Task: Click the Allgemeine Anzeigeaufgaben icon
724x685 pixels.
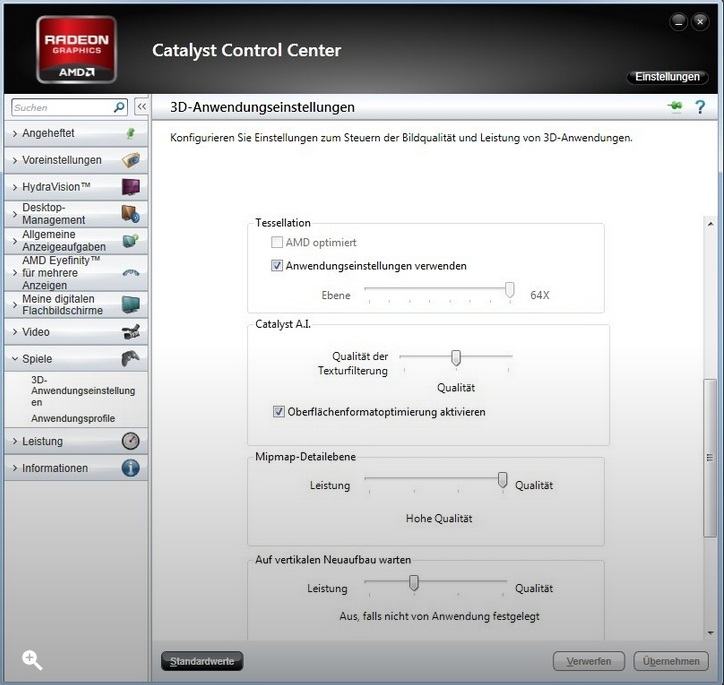Action: coord(131,240)
